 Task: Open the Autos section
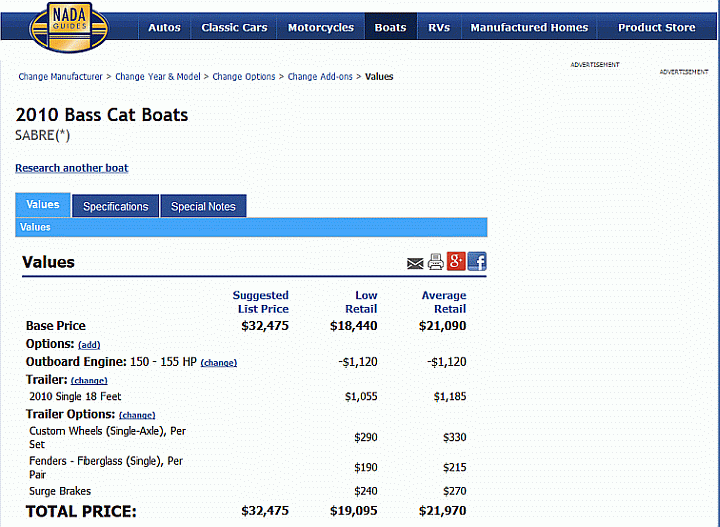click(164, 28)
